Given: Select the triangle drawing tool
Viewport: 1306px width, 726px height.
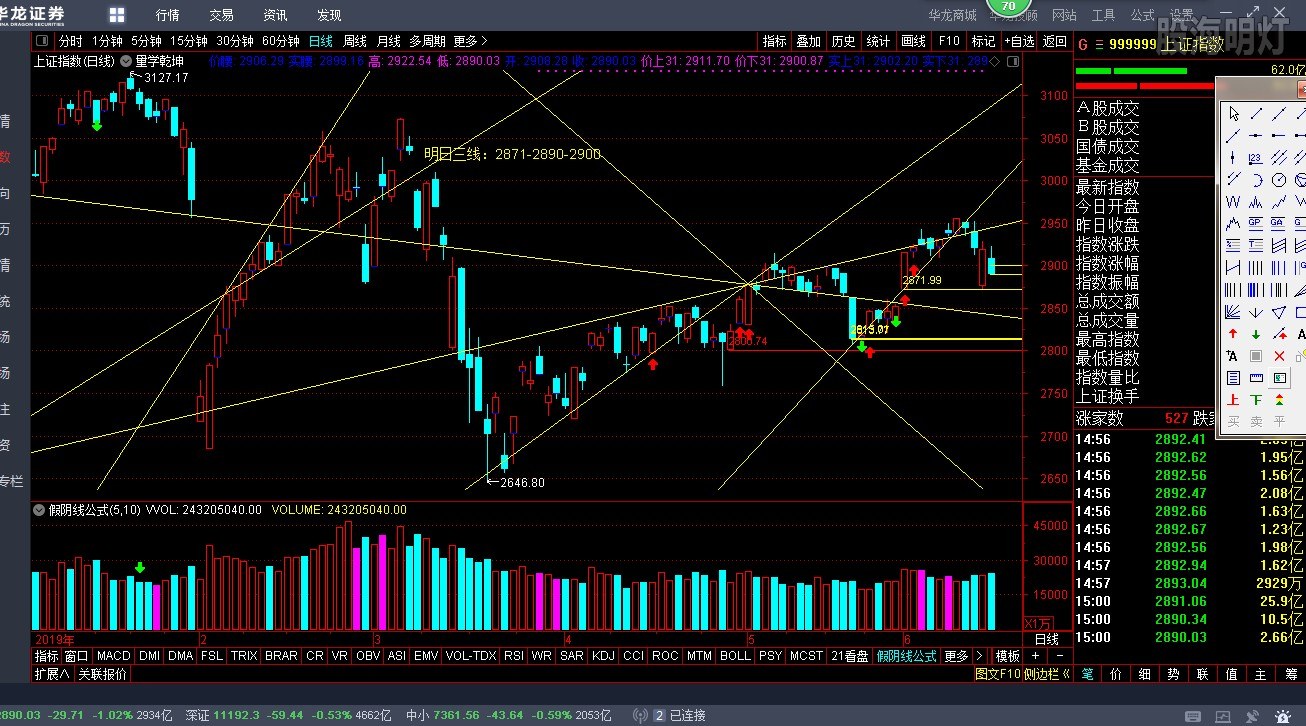Looking at the screenshot, I should coord(1279,312).
